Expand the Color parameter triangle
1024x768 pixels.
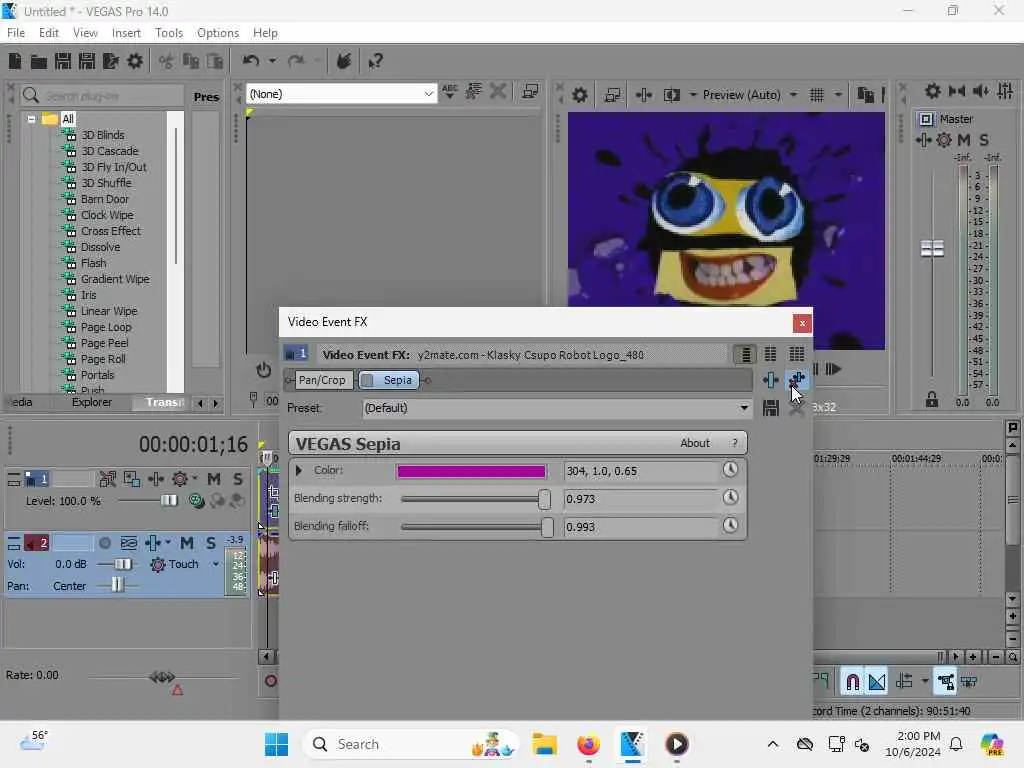point(299,470)
